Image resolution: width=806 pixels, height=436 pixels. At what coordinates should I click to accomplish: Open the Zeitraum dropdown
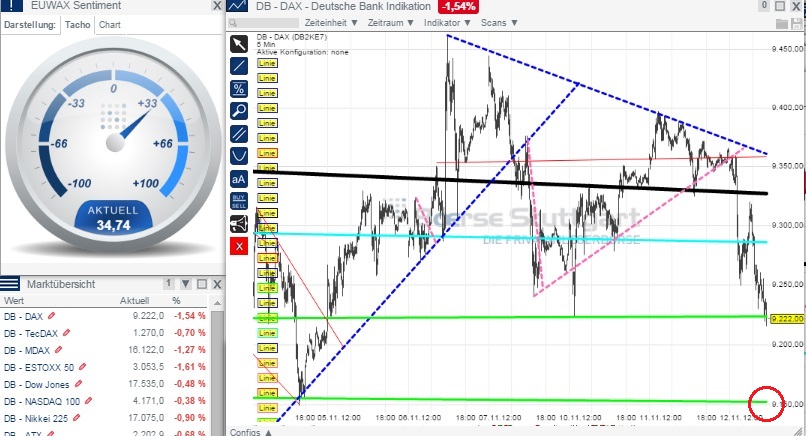tap(390, 23)
